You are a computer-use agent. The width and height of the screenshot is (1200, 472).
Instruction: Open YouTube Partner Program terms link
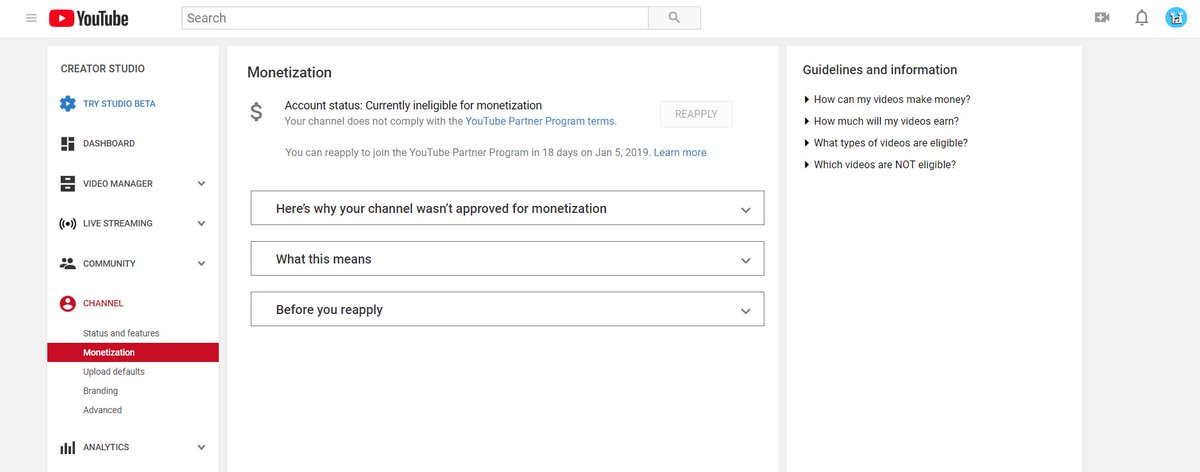(x=541, y=121)
